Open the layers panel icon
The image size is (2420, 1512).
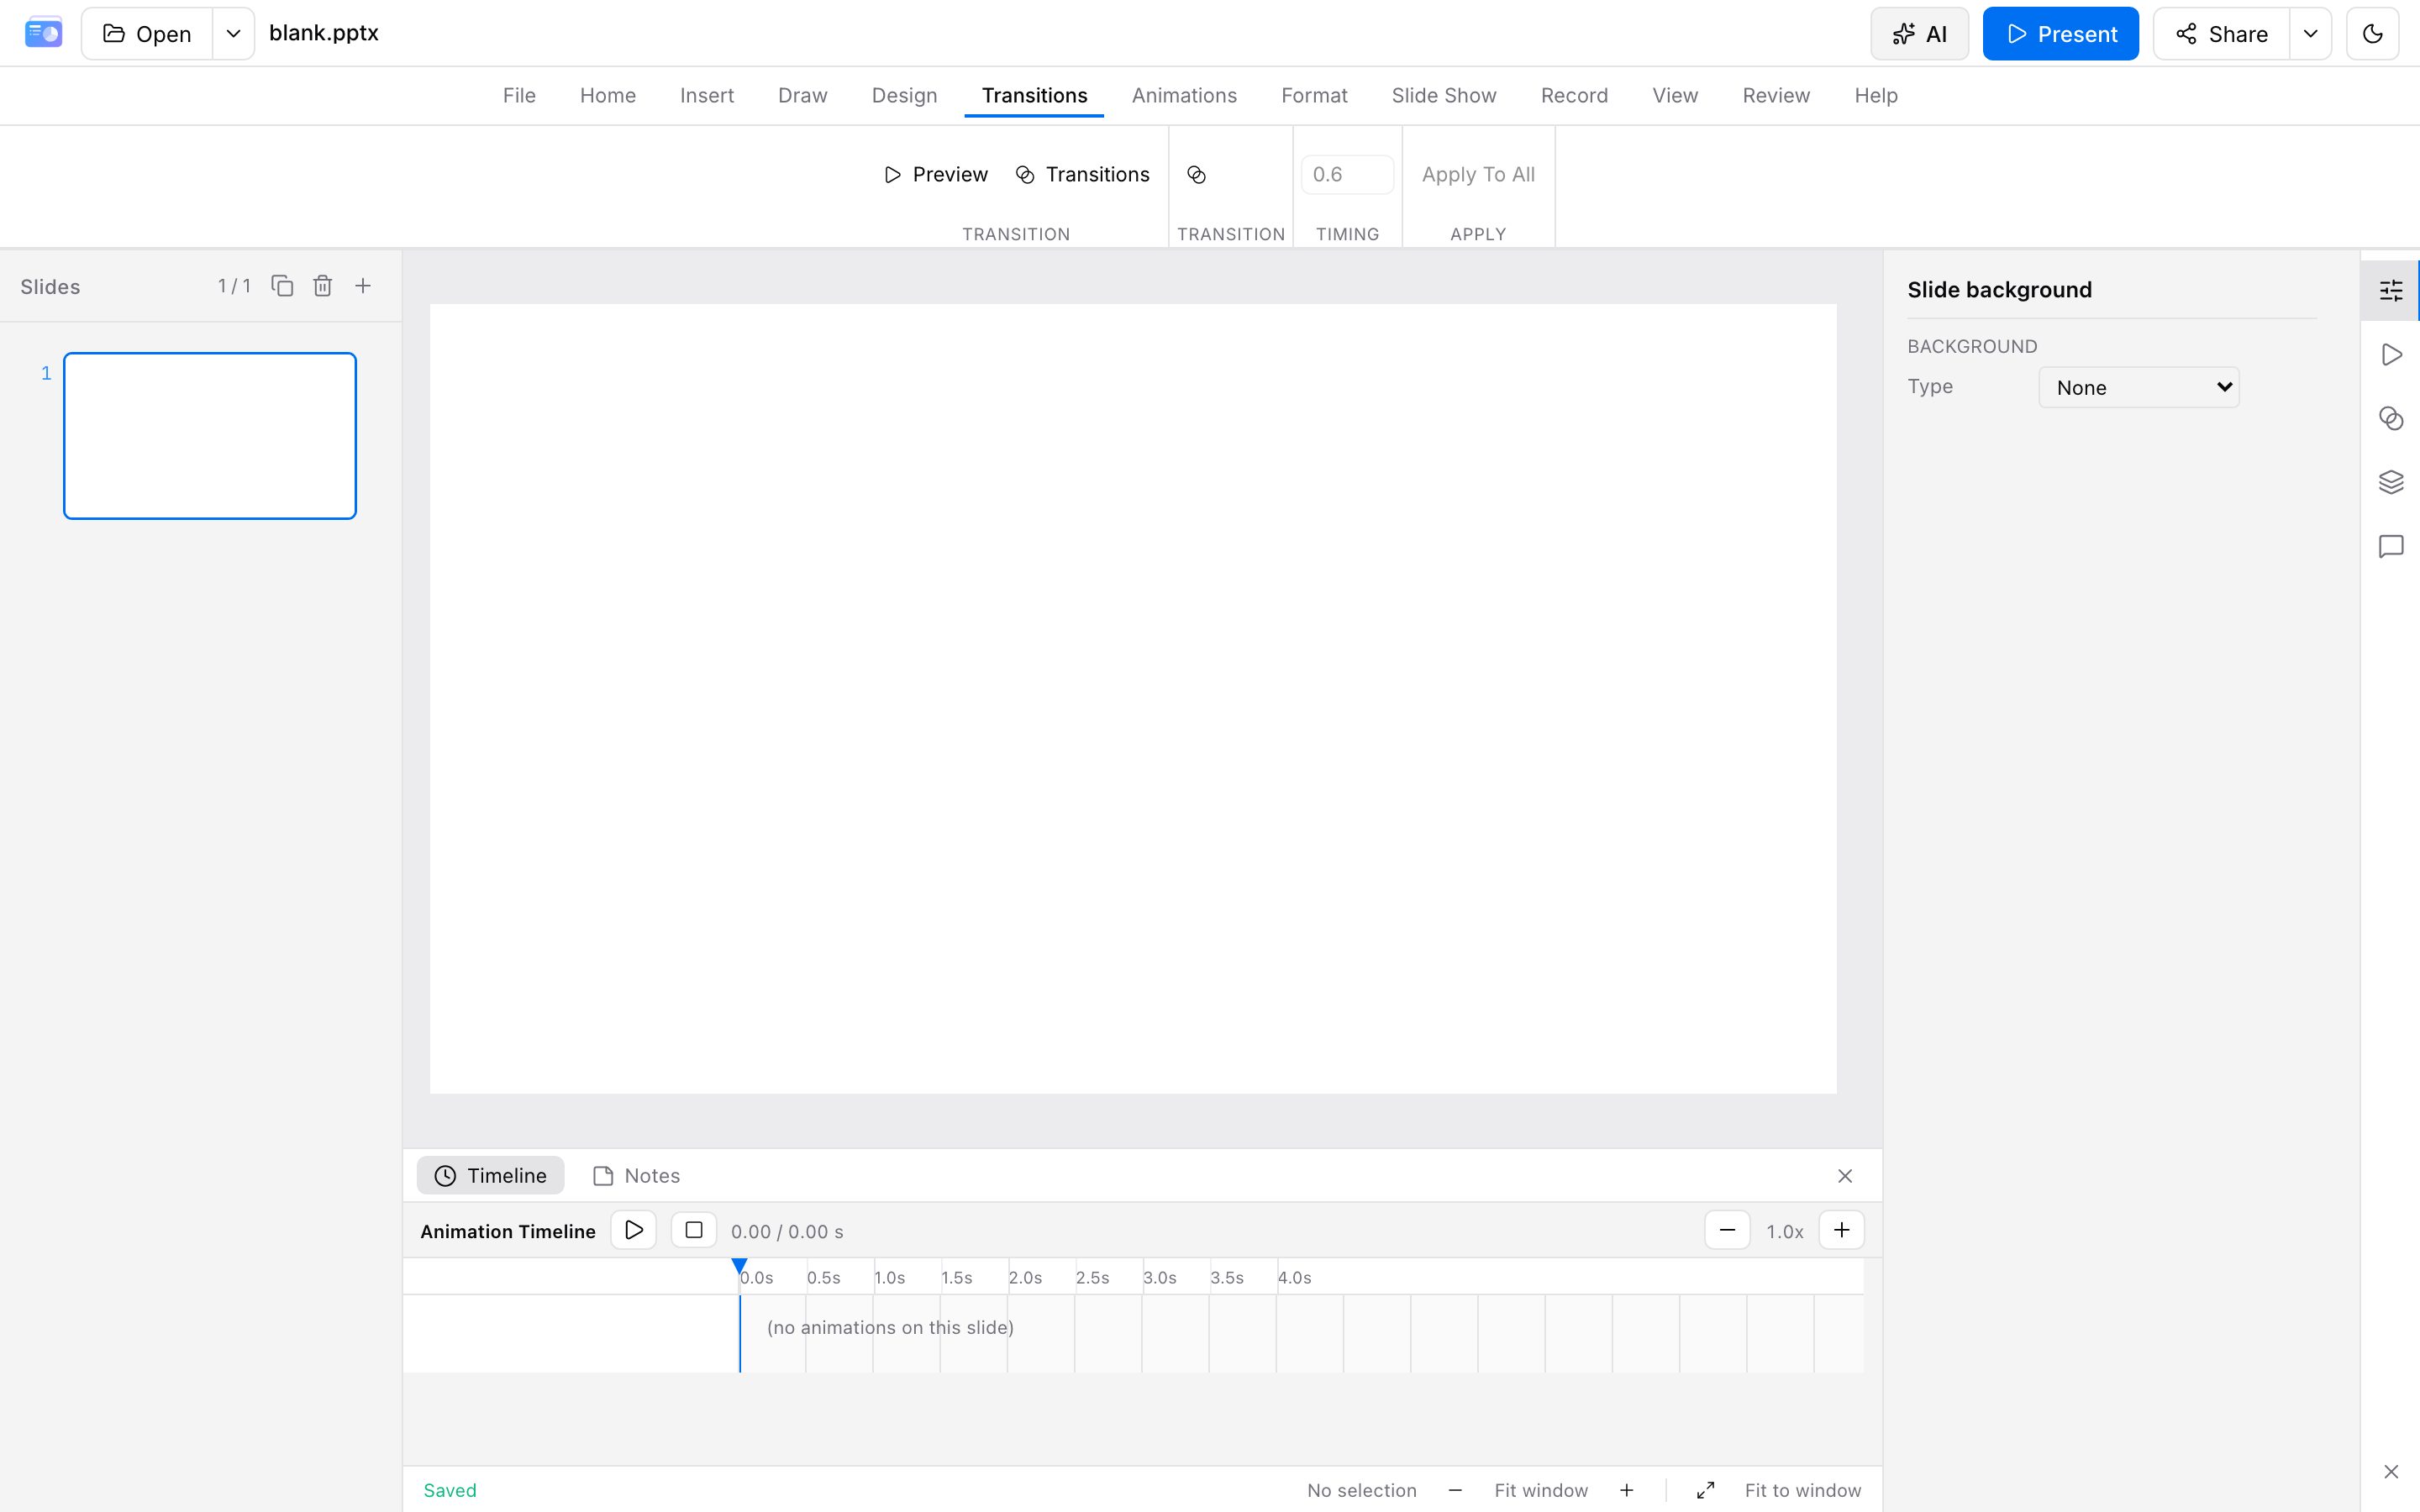click(x=2391, y=482)
